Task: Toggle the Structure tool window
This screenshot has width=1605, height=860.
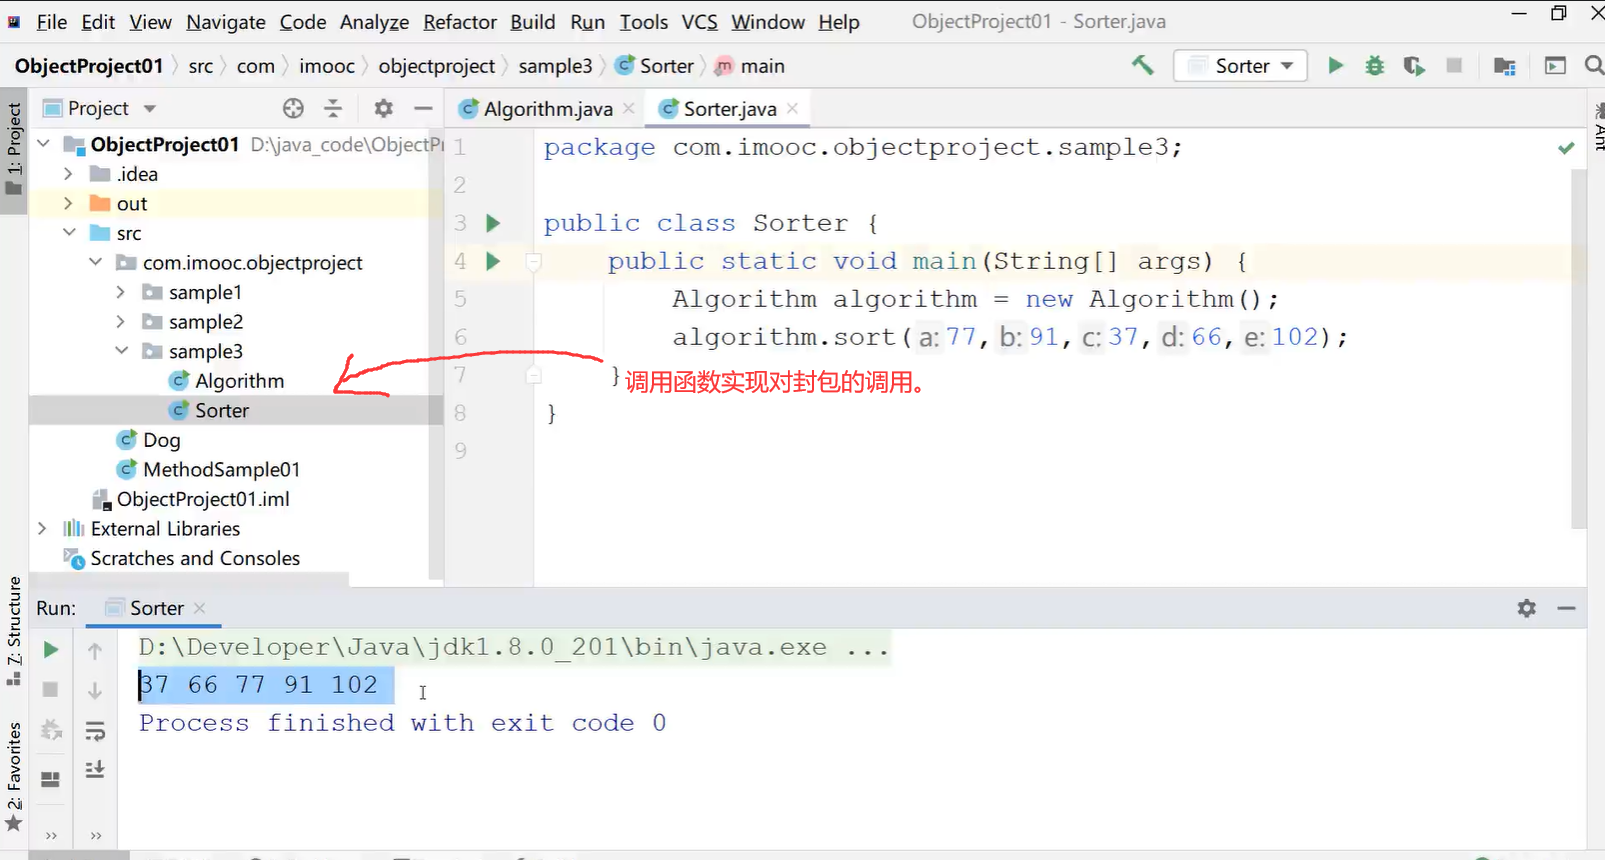Action: (x=14, y=630)
